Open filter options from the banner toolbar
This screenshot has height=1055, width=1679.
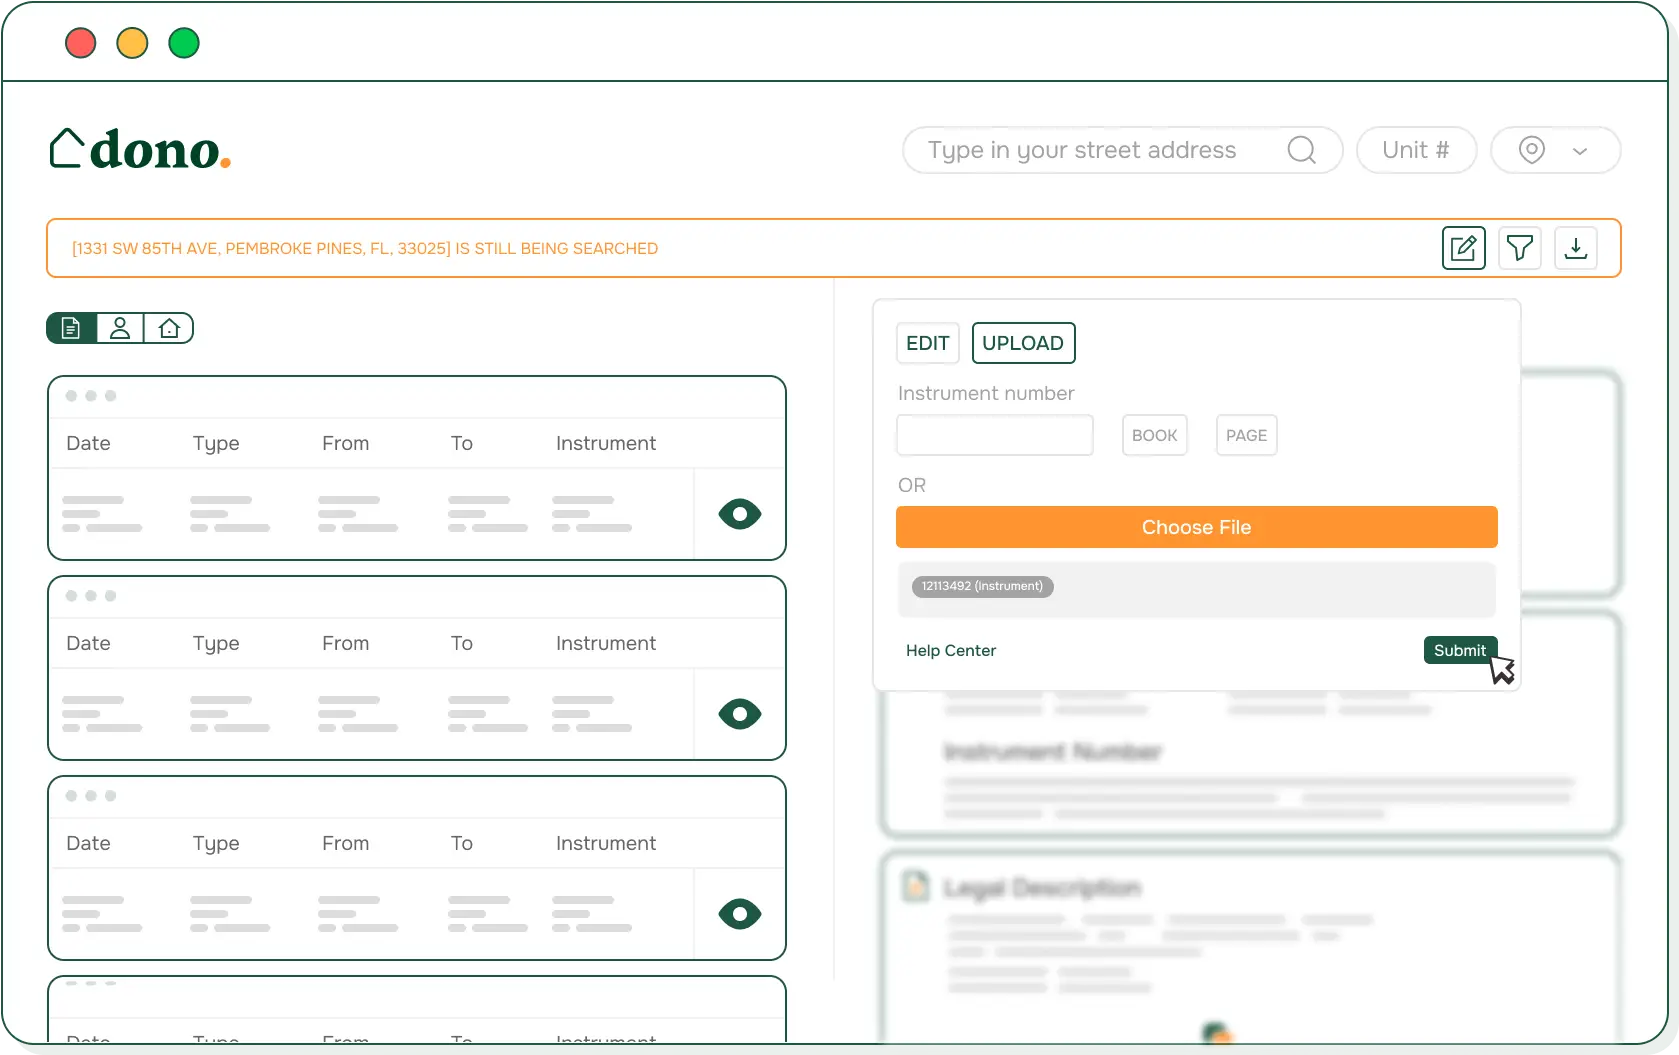(1519, 248)
